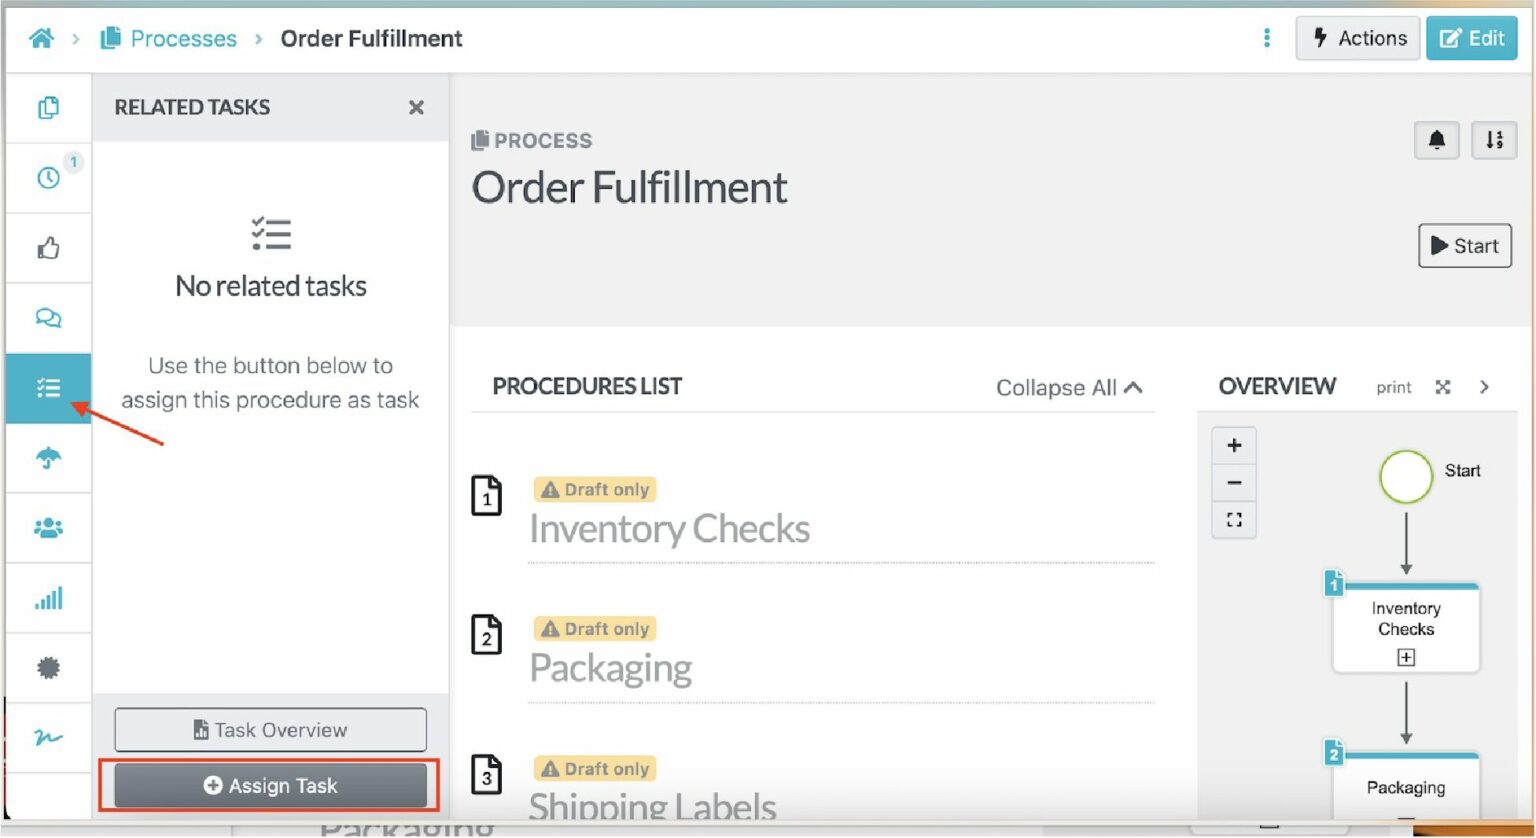The image size is (1536, 838).
Task: Open the history clock sidebar icon
Action: [48, 178]
